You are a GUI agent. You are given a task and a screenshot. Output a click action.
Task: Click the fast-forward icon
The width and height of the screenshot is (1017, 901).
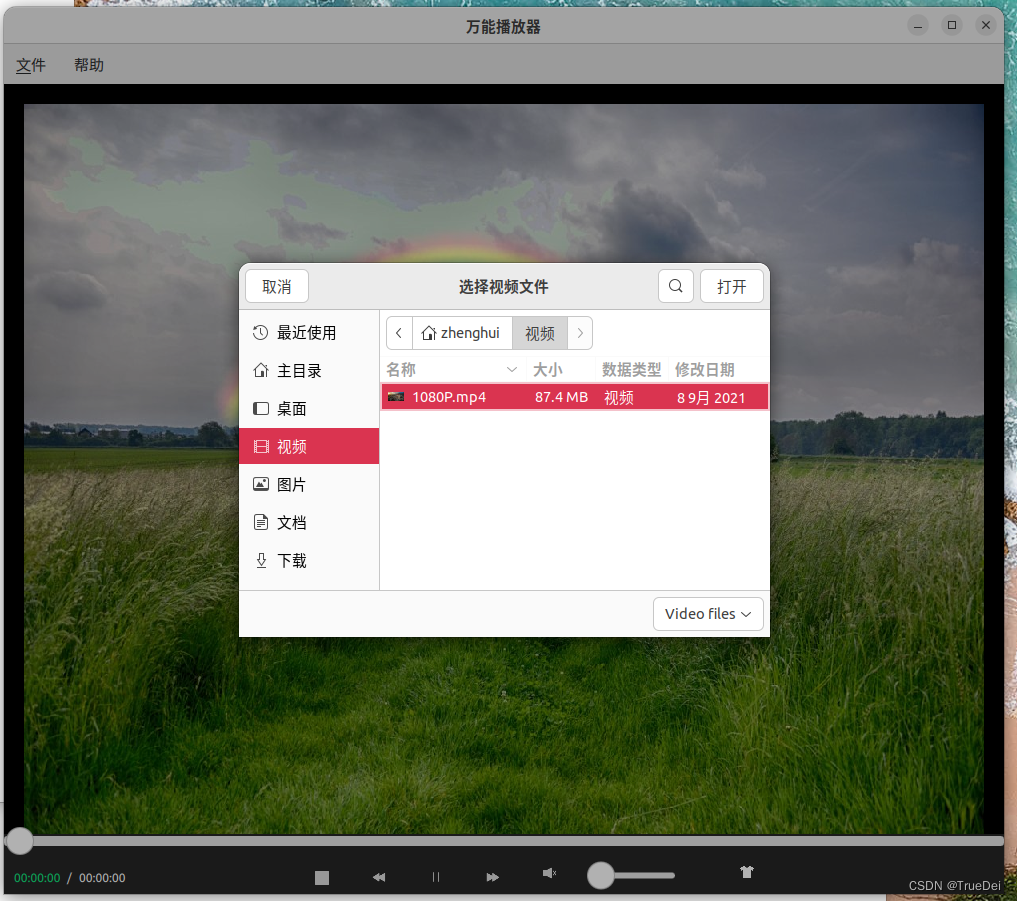(x=493, y=877)
